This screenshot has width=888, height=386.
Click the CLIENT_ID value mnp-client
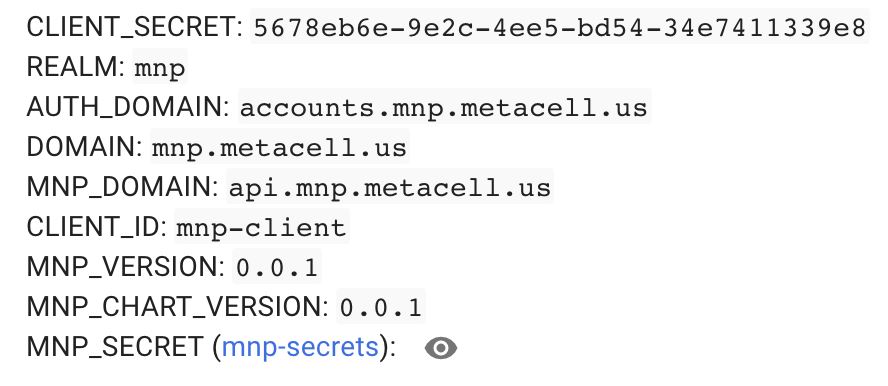click(262, 226)
